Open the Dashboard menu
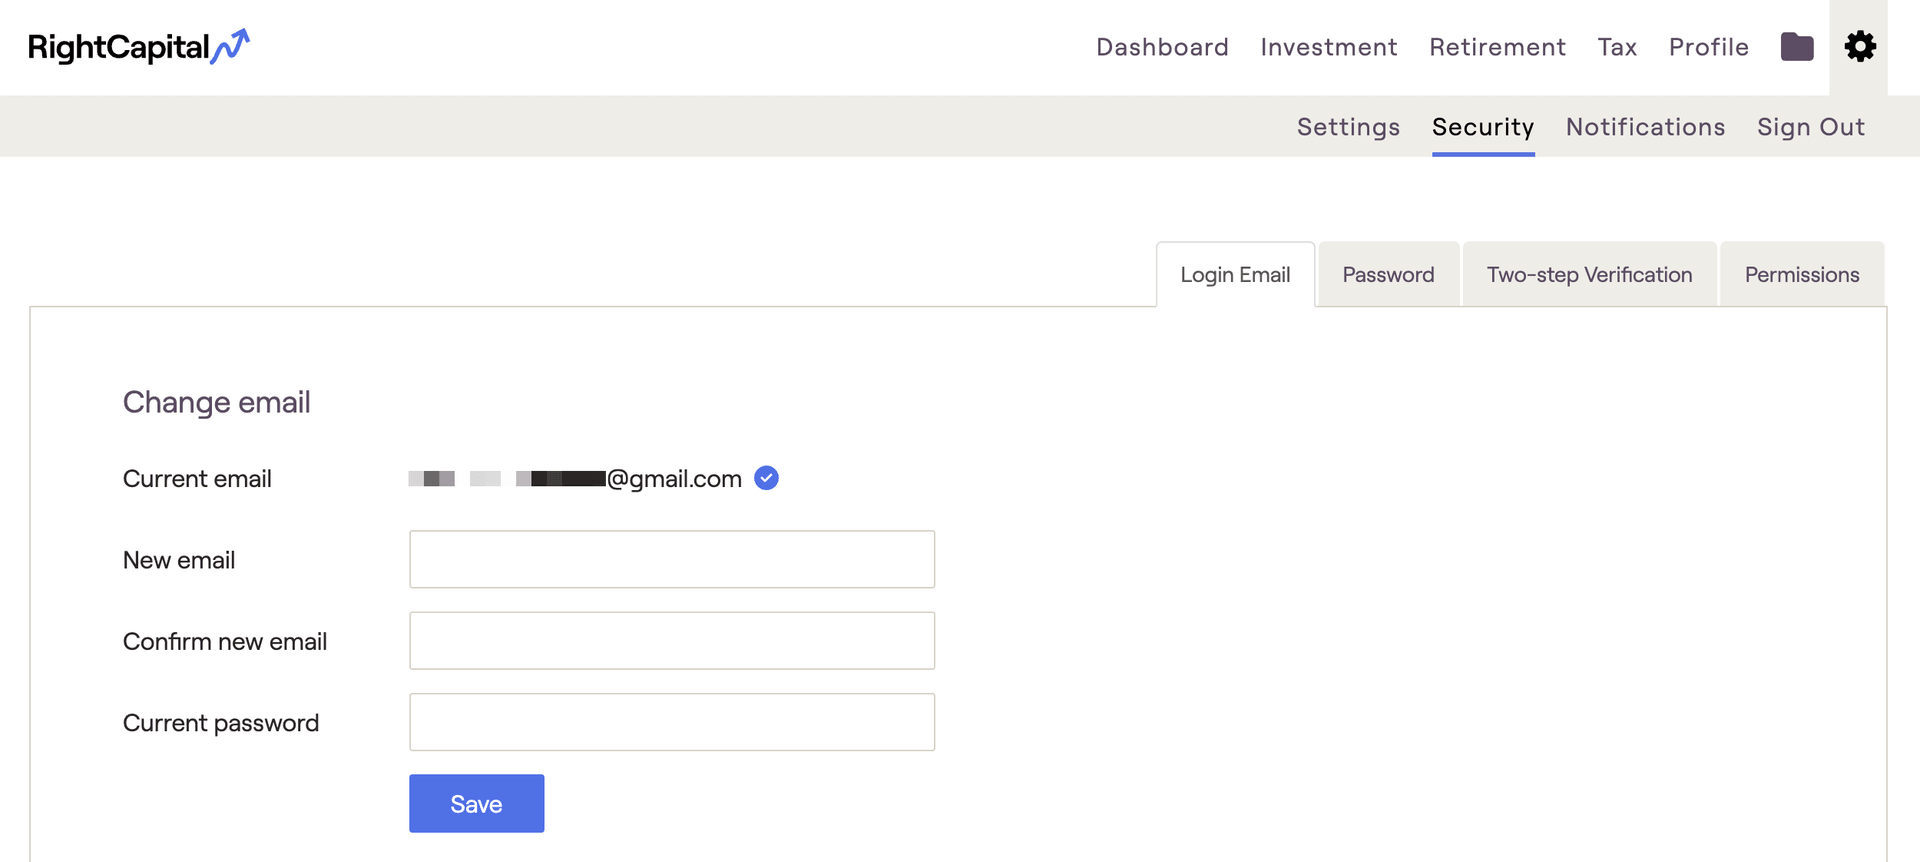Screen dimensions: 1920x862 point(1162,47)
